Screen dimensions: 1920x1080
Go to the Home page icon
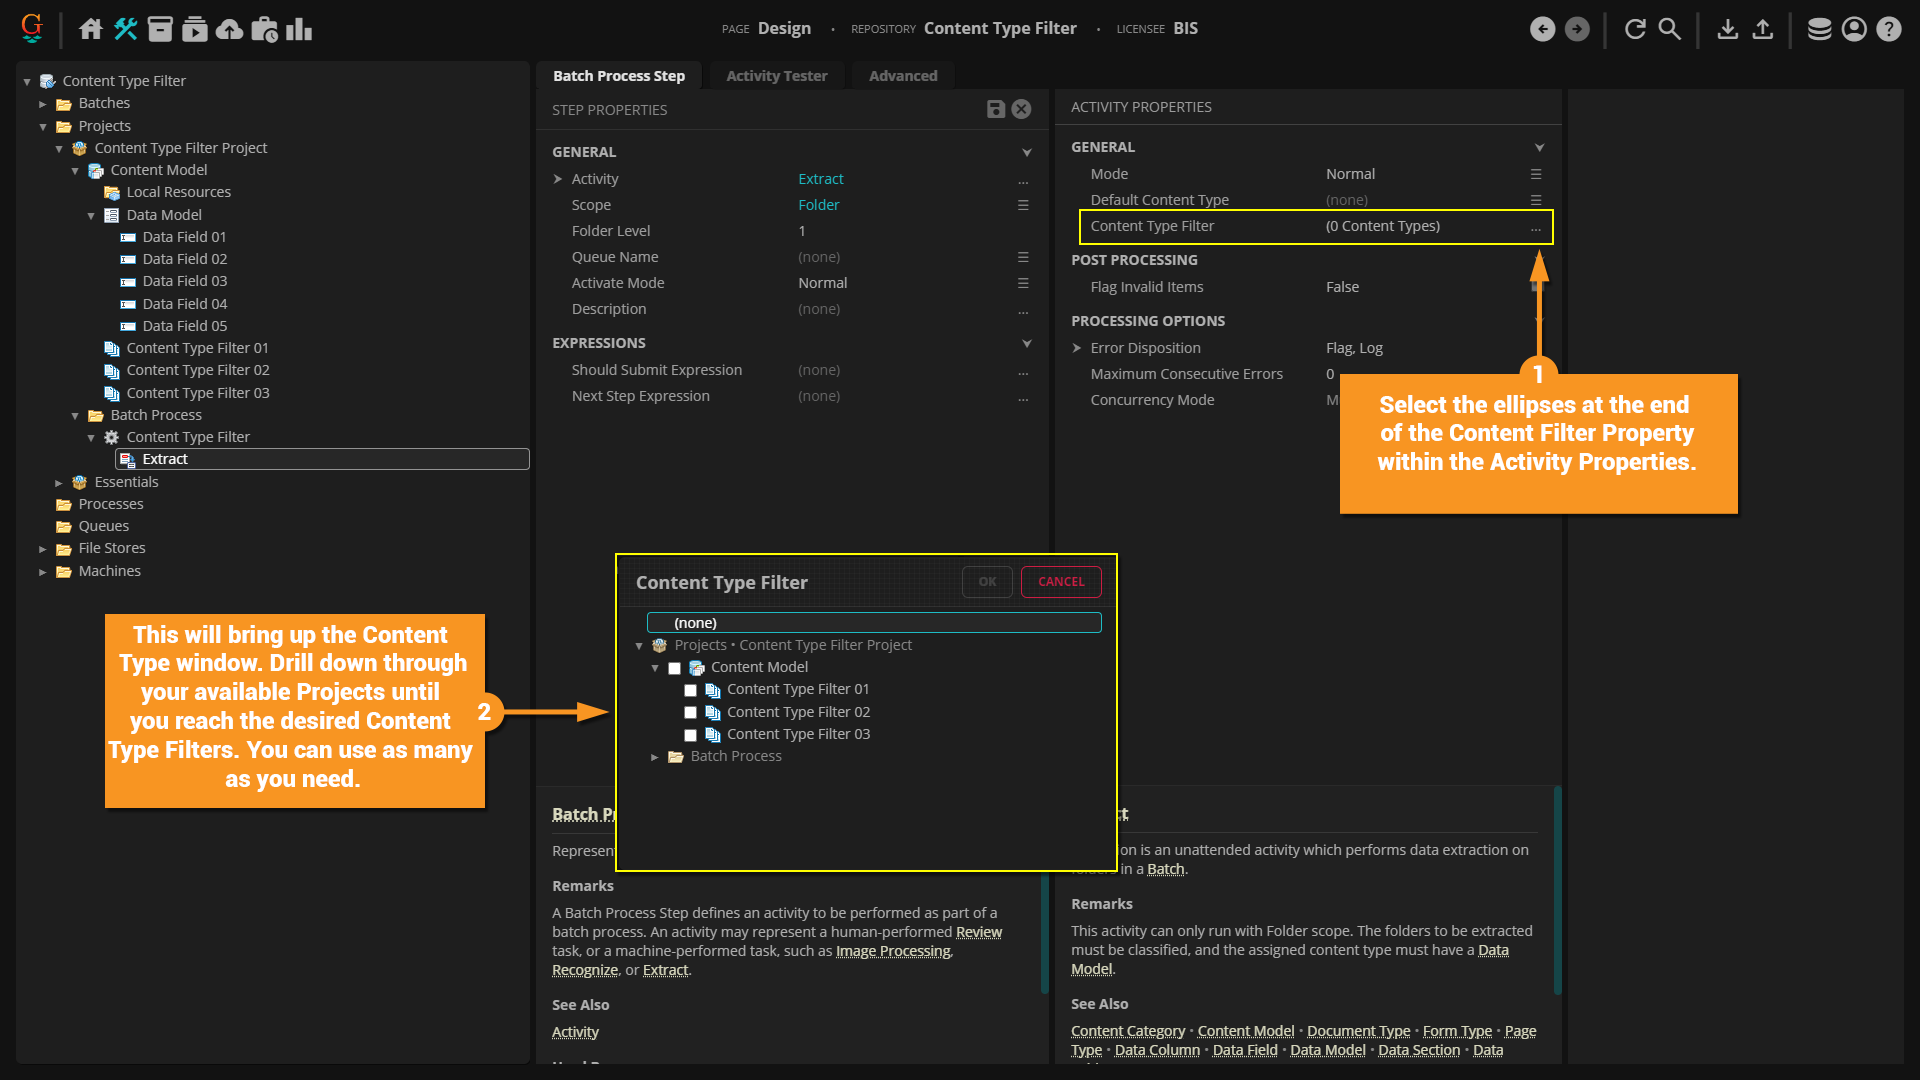tap(91, 29)
